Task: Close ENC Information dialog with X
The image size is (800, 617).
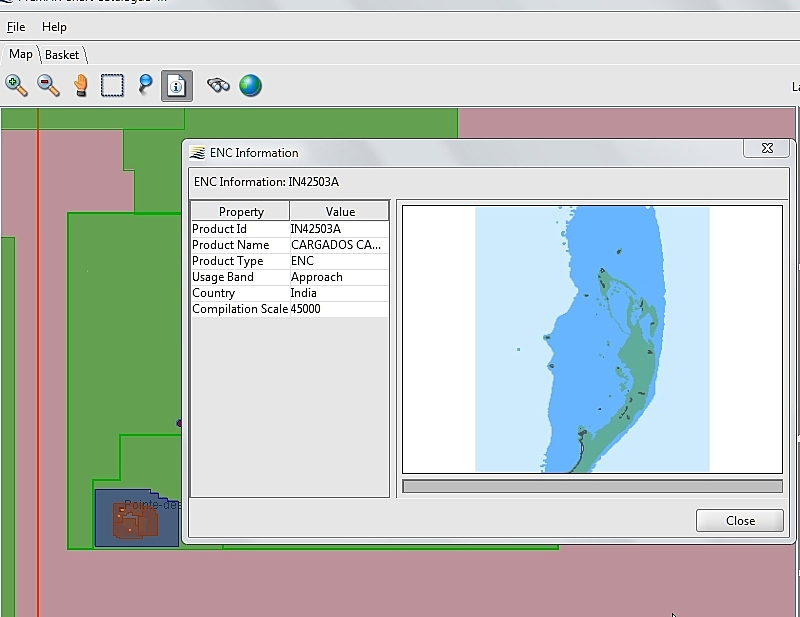Action: 767,148
